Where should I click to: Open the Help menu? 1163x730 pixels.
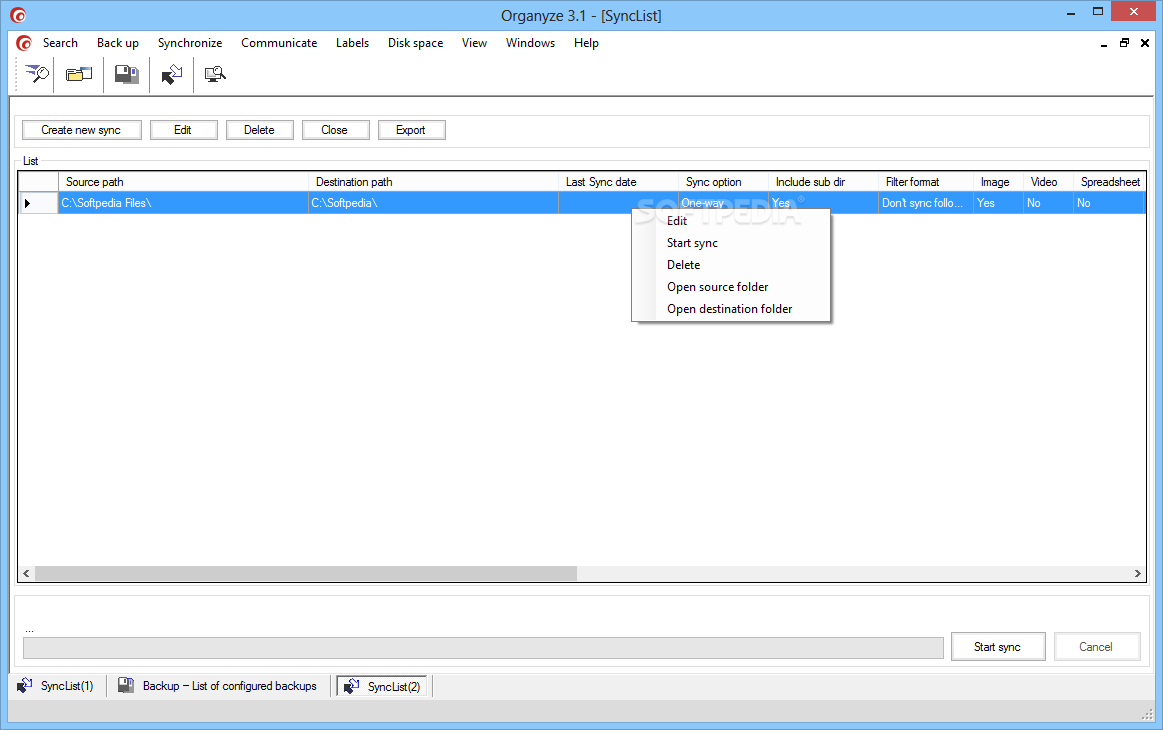pos(586,43)
